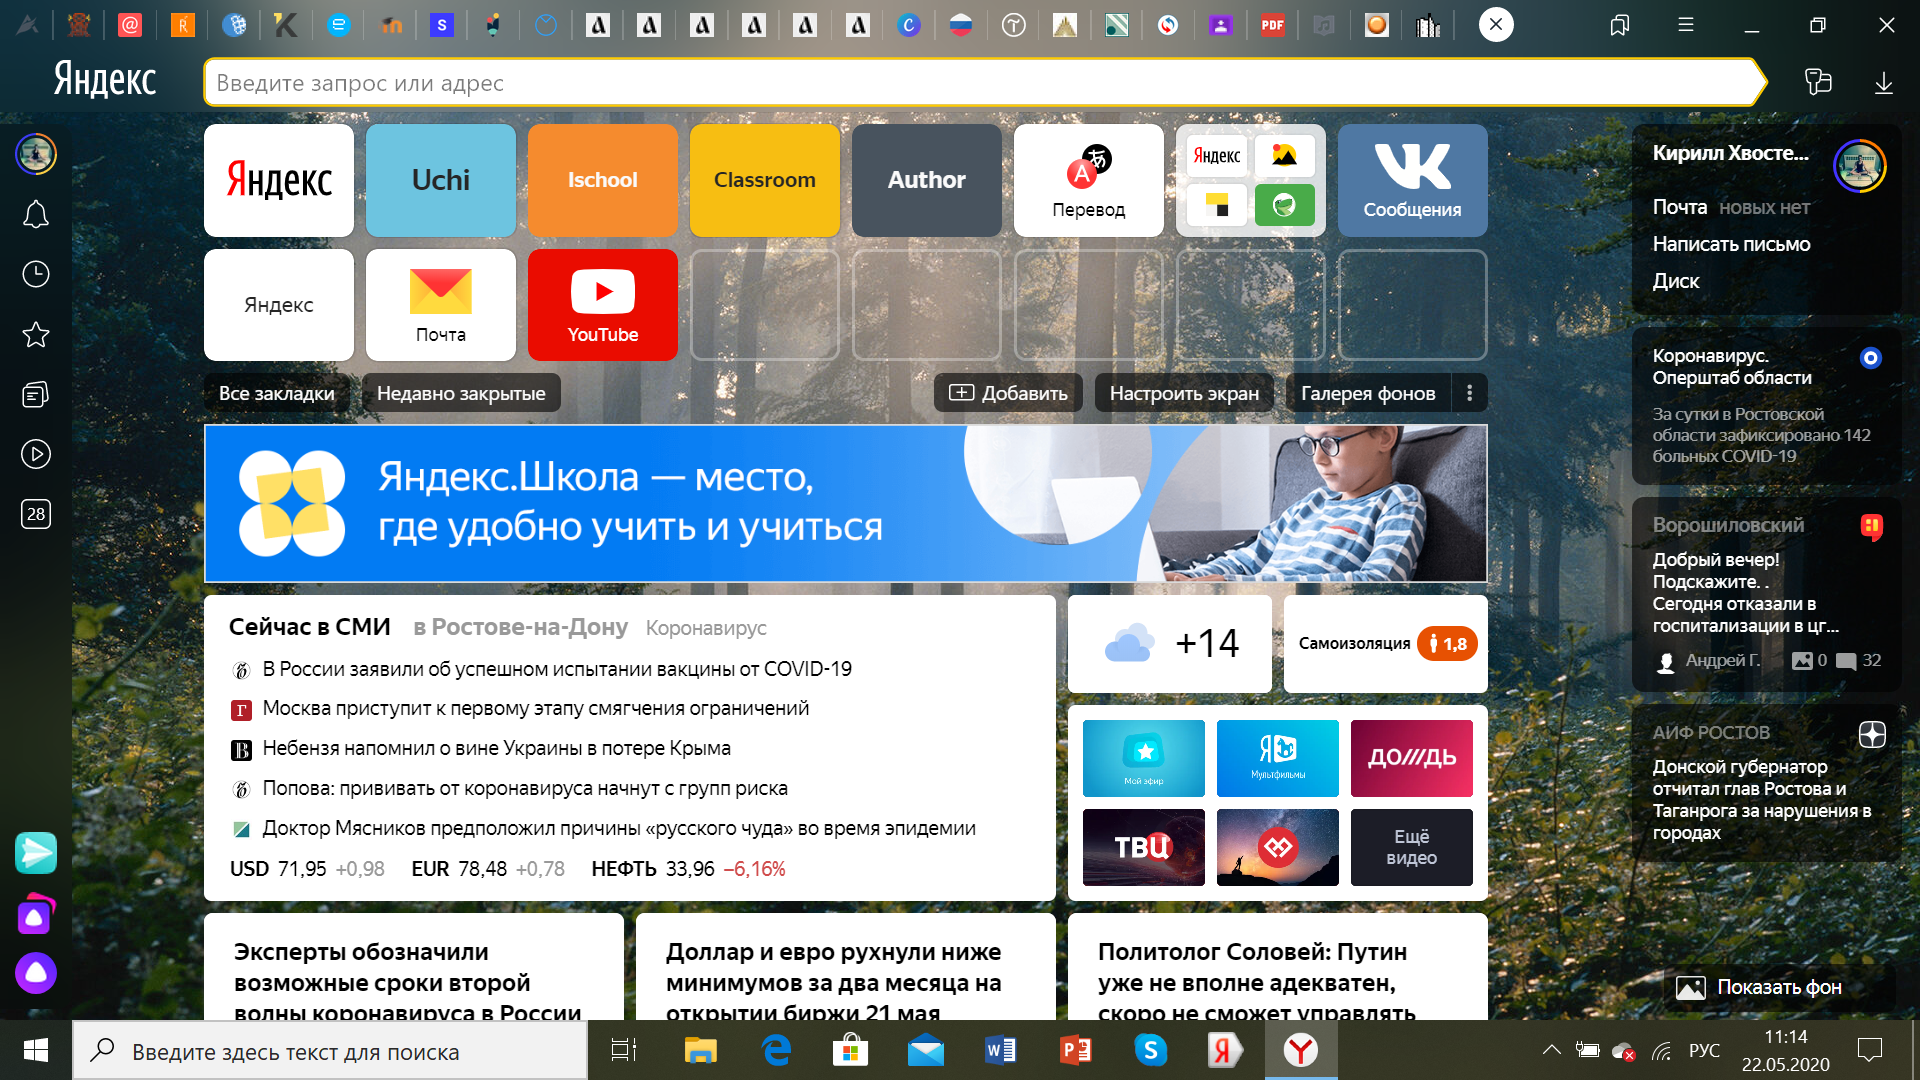Switch to Коронавирус news tab
The width and height of the screenshot is (1920, 1080).
click(x=706, y=628)
